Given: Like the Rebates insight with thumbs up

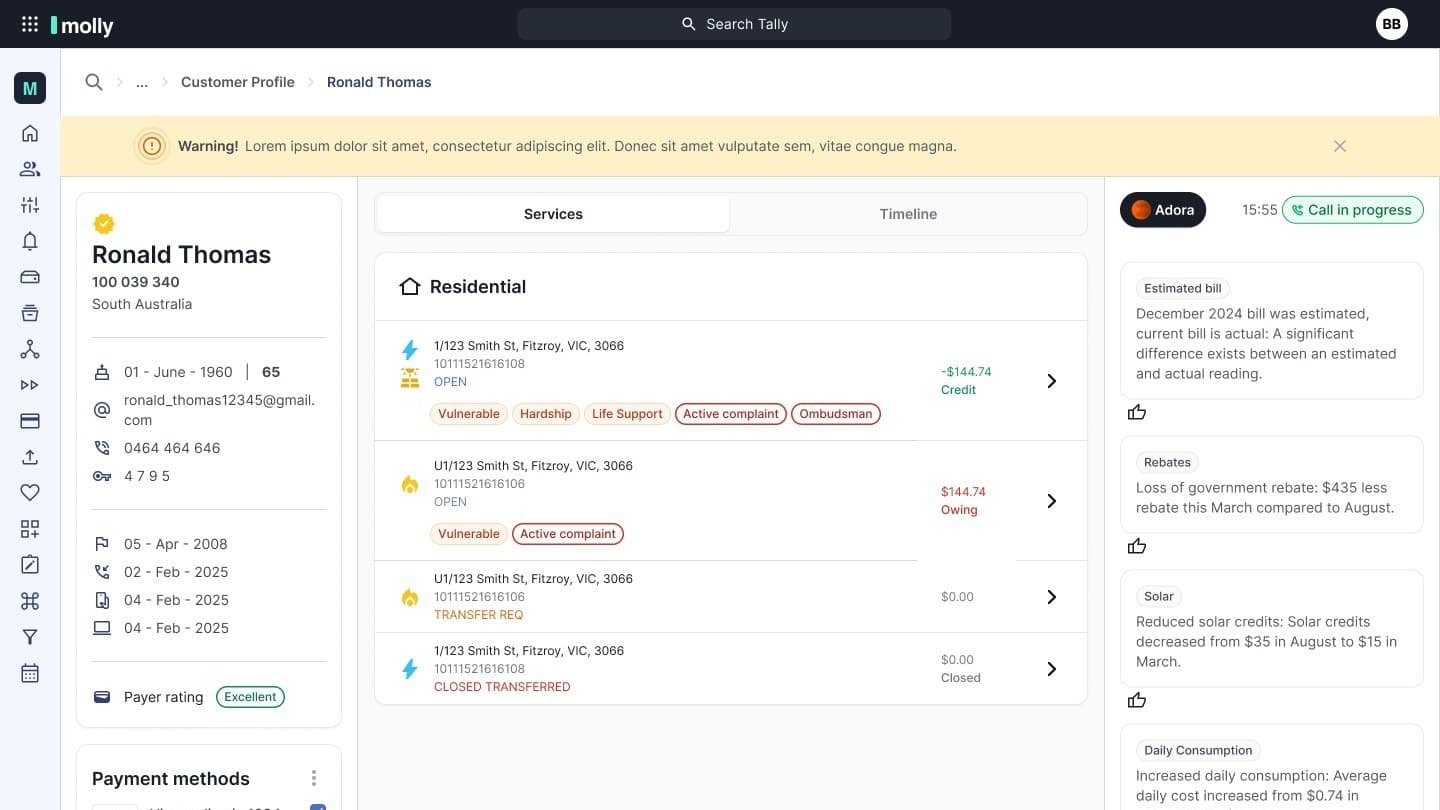Looking at the screenshot, I should pos(1137,546).
